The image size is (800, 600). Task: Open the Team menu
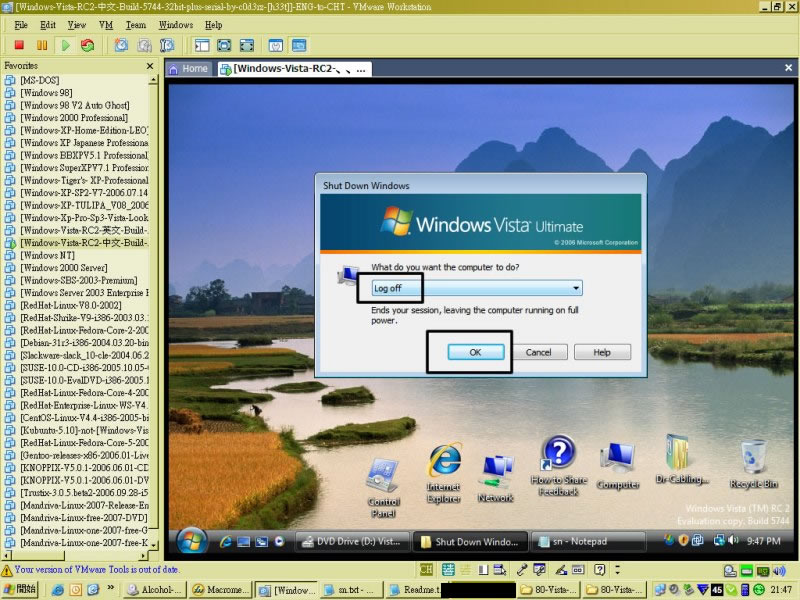point(136,25)
